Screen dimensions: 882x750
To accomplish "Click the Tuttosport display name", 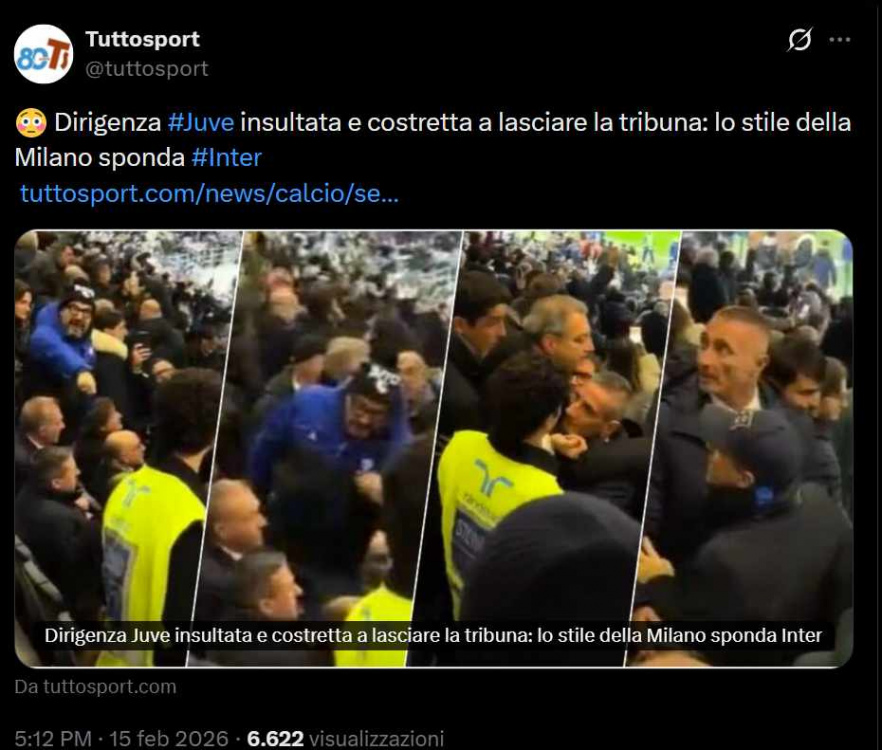I will pyautogui.click(x=142, y=39).
